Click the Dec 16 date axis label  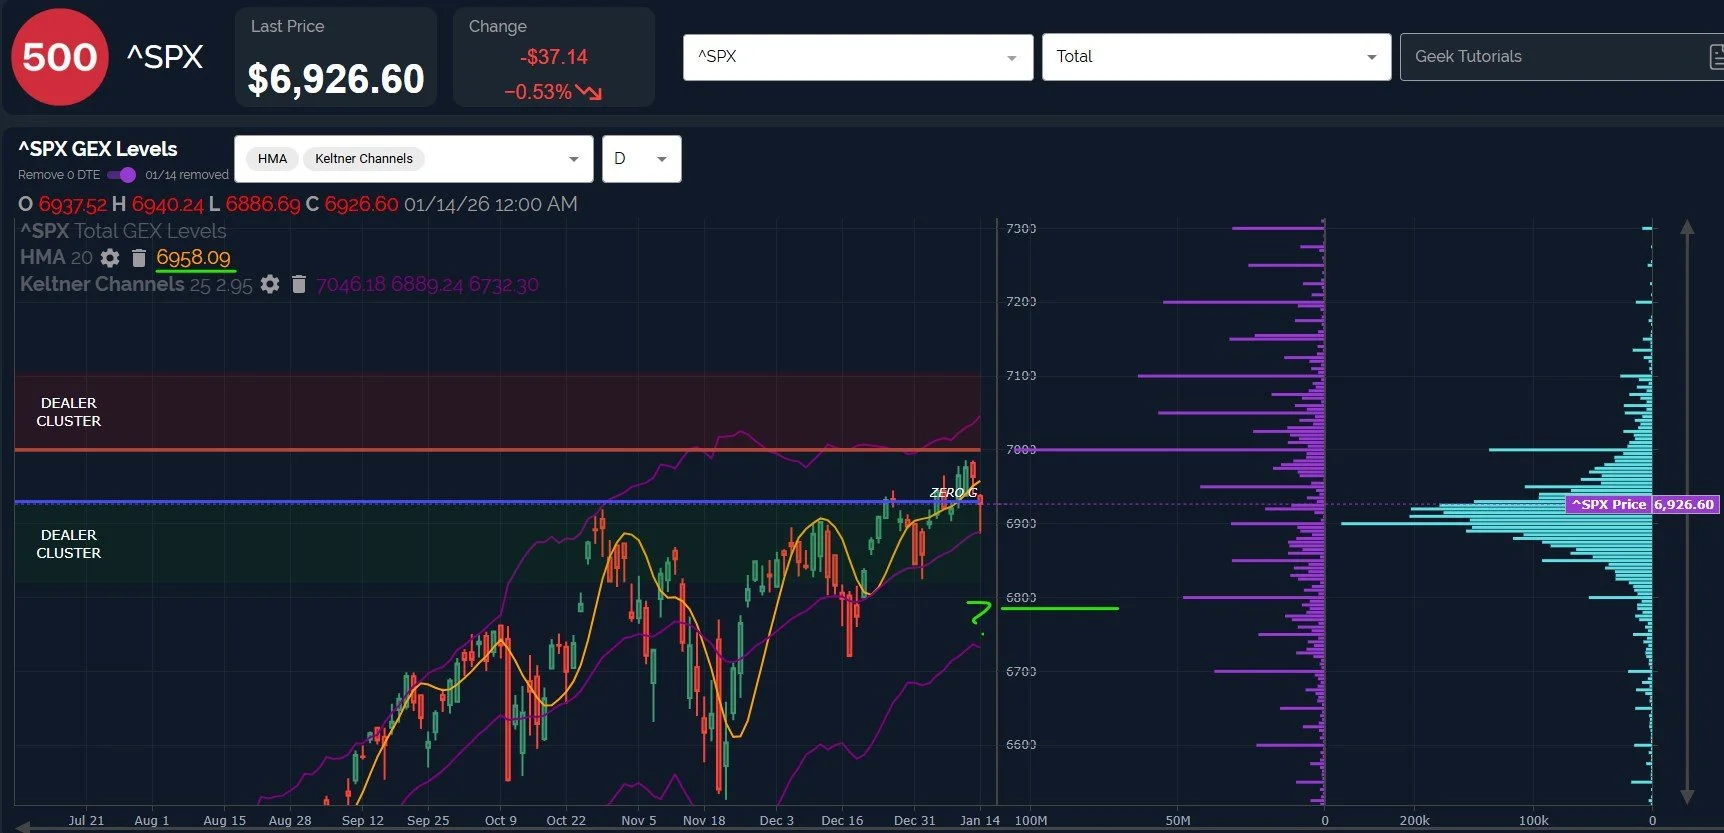[842, 820]
